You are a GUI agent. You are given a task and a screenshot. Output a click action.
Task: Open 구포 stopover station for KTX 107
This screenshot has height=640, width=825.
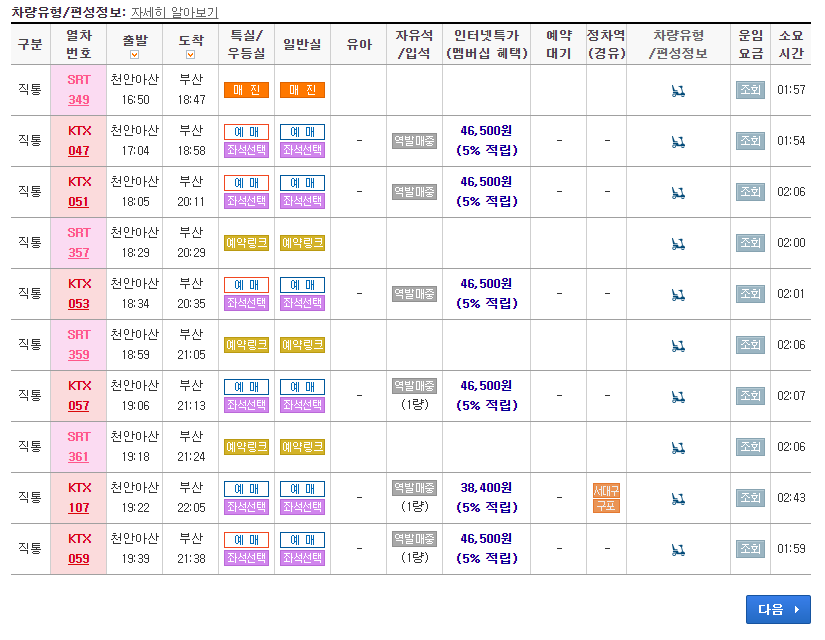tap(606, 506)
